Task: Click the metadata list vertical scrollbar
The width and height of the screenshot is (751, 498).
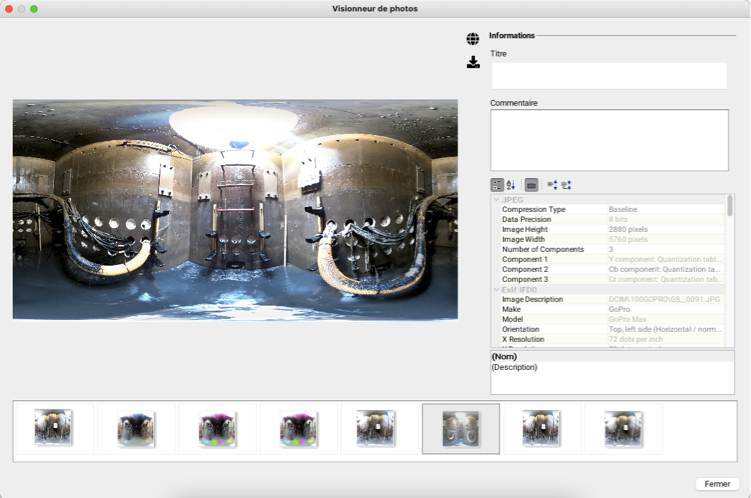Action: click(730, 206)
